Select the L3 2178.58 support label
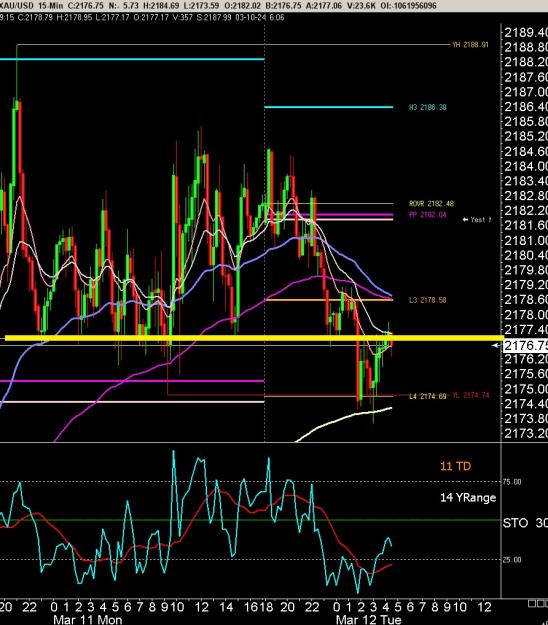Viewport: 548px width, 625px height. [x=428, y=300]
